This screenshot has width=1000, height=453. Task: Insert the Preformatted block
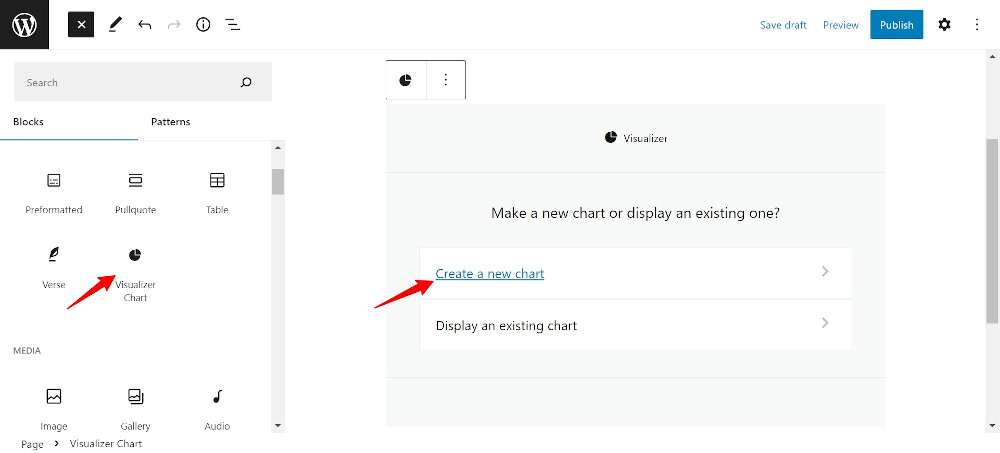tap(54, 193)
